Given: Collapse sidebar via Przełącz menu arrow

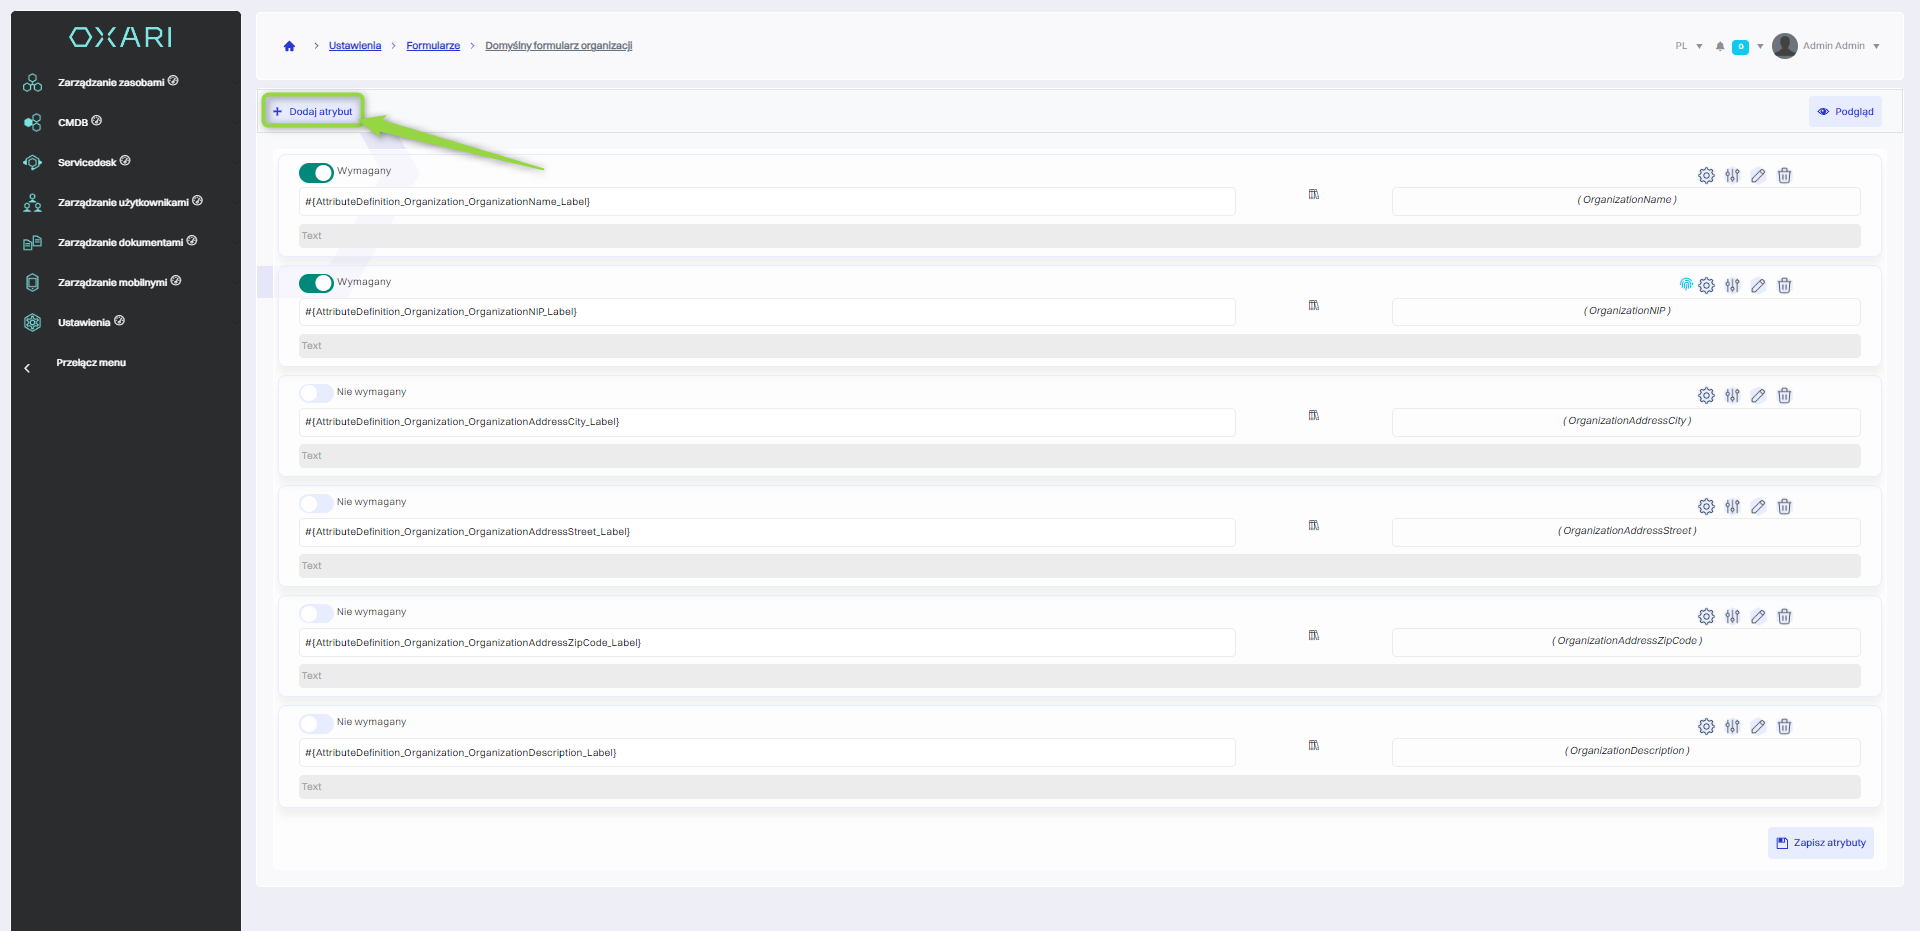Looking at the screenshot, I should [28, 368].
